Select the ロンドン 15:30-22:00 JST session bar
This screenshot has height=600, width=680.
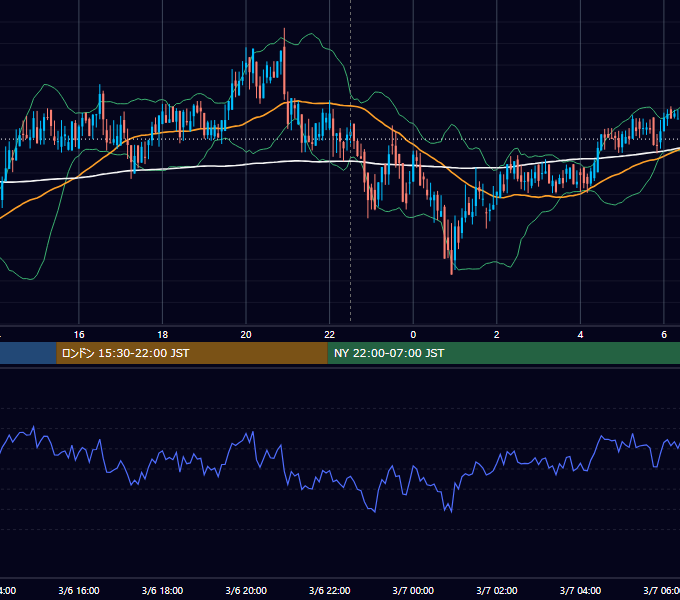[192, 353]
